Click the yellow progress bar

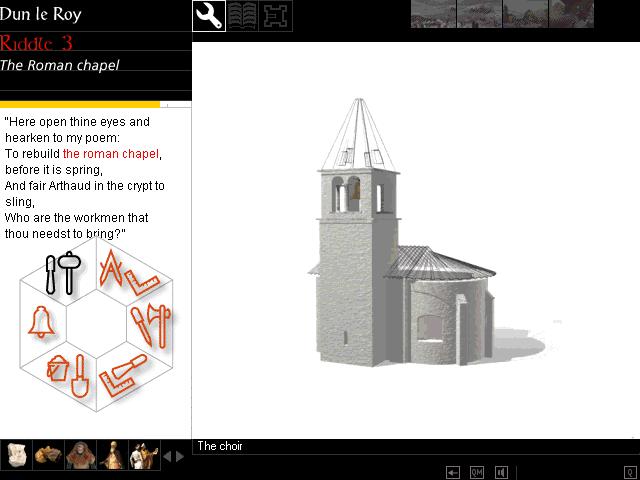[x=80, y=105]
